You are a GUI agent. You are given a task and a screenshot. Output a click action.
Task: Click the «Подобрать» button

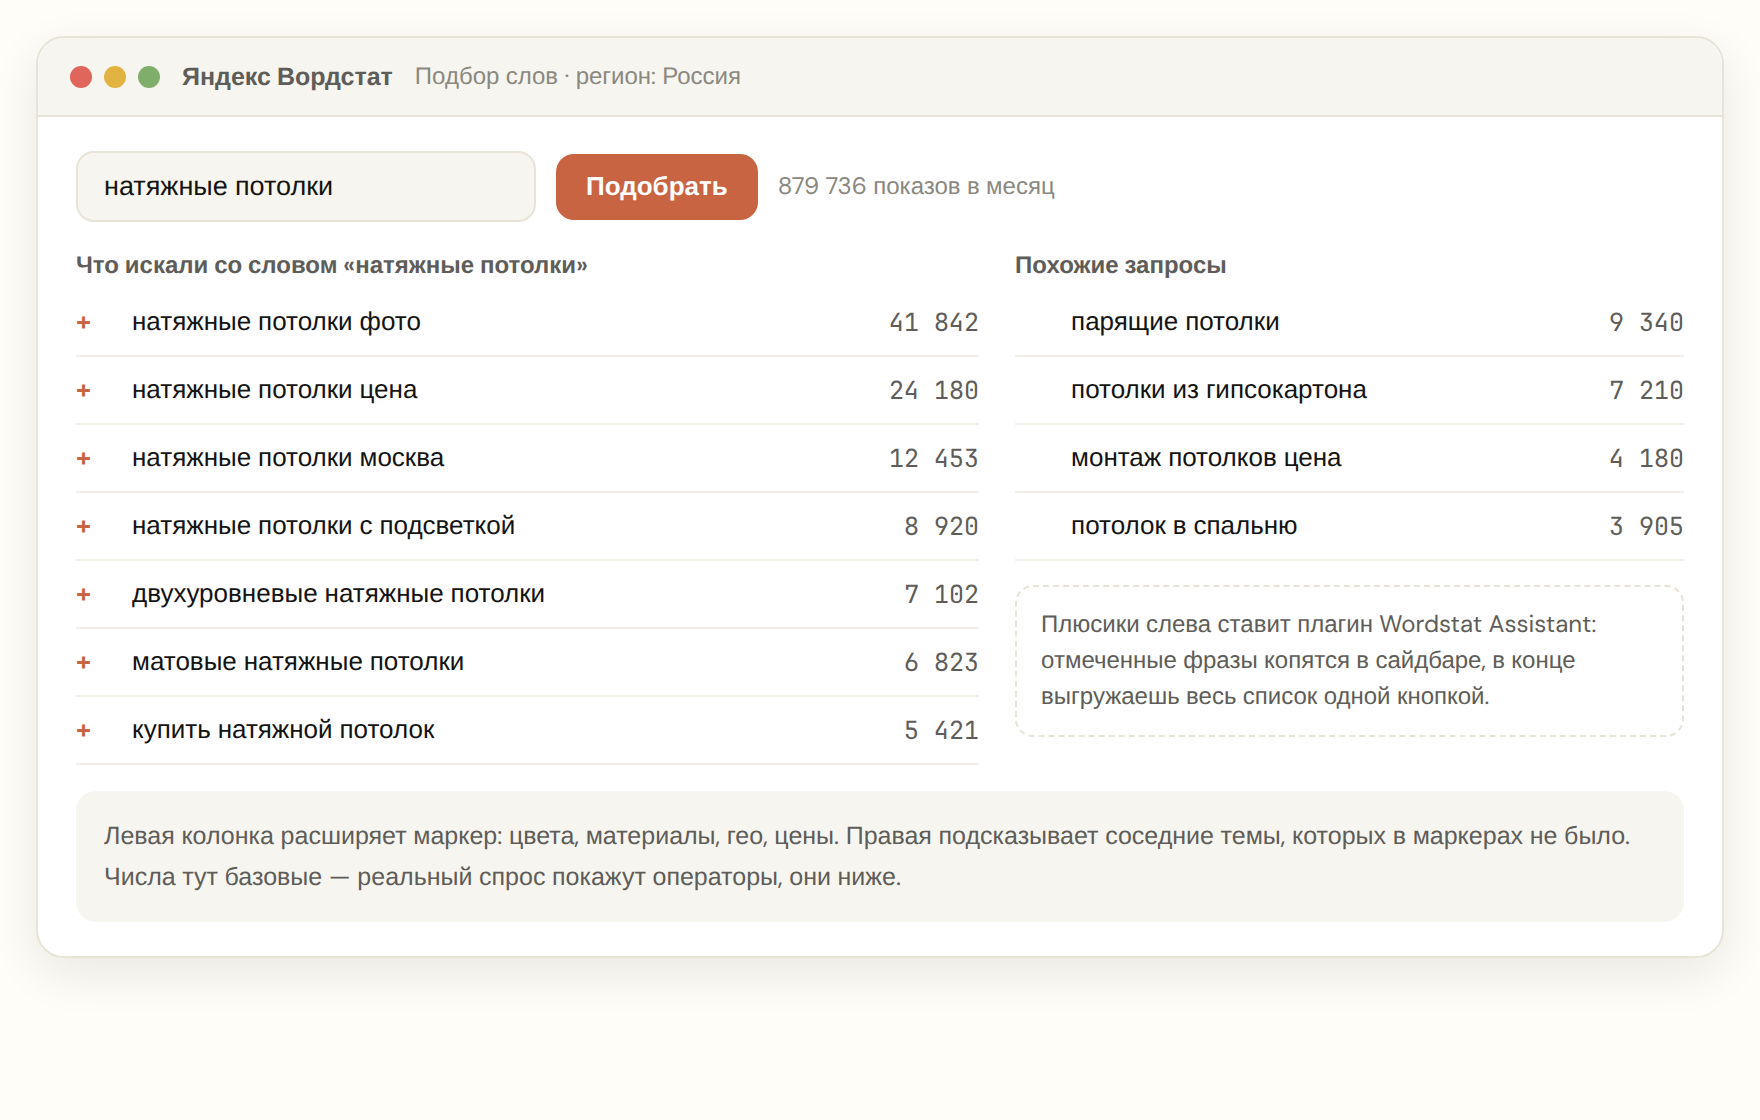(x=656, y=187)
